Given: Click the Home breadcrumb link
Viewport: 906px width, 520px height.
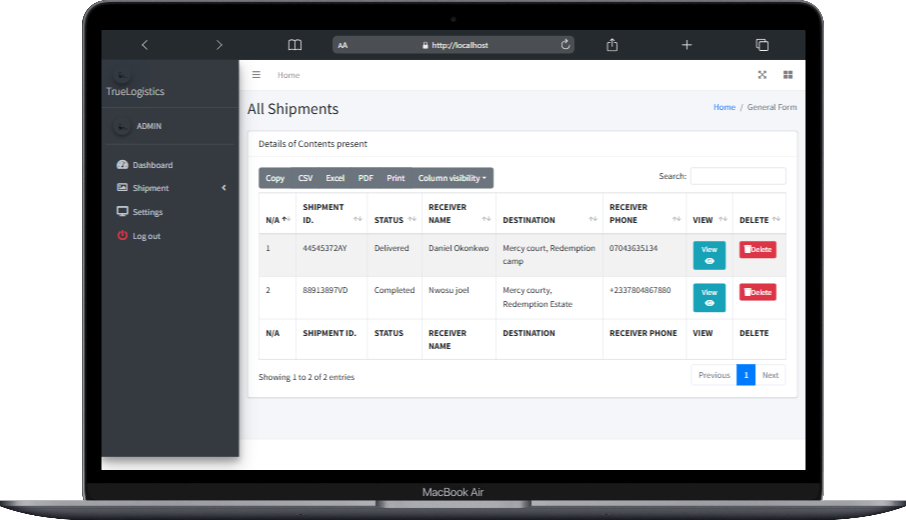Looking at the screenshot, I should pyautogui.click(x=724, y=107).
